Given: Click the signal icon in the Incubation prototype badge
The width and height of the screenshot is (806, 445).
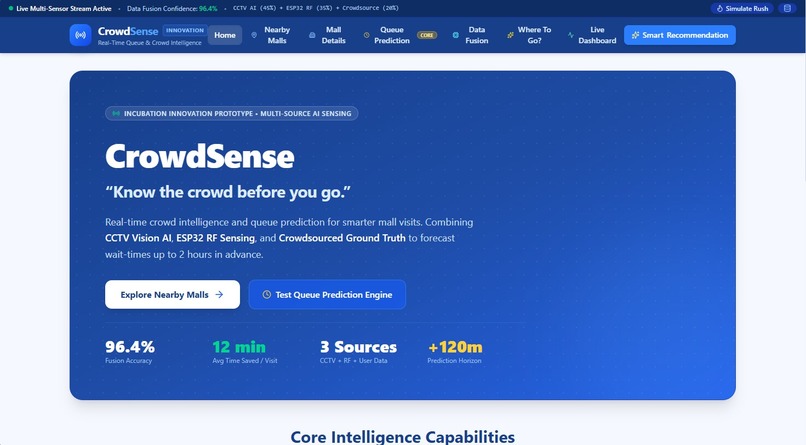Looking at the screenshot, I should (x=116, y=114).
